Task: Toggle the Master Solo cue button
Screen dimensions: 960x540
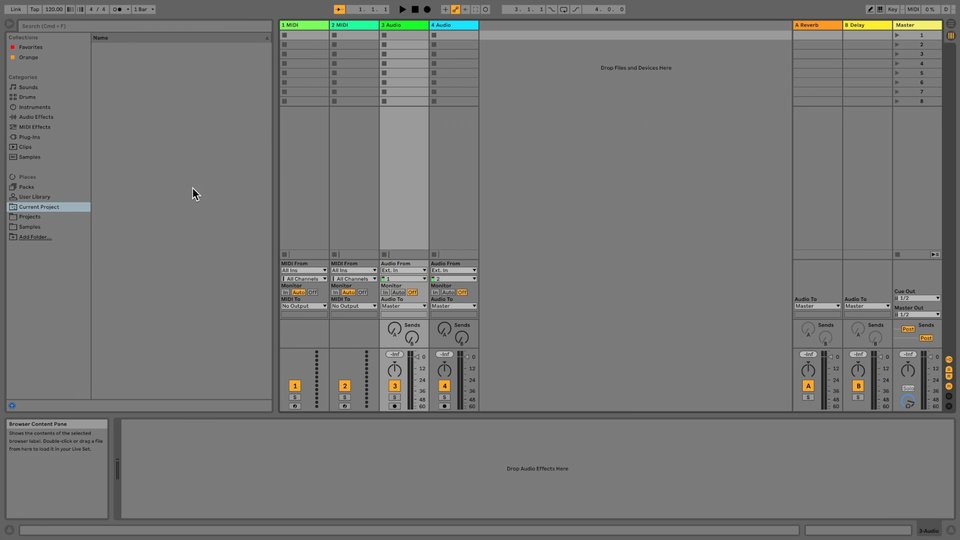Action: coord(907,388)
